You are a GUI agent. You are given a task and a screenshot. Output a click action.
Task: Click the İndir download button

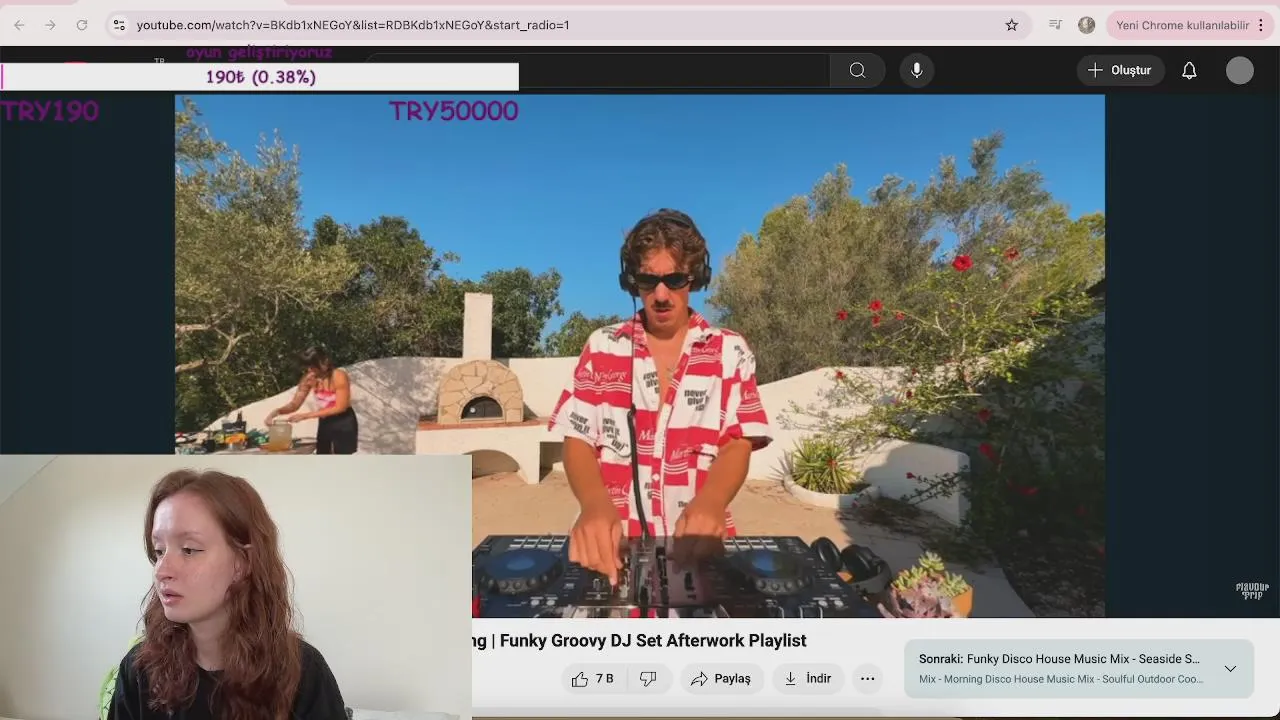(x=808, y=679)
